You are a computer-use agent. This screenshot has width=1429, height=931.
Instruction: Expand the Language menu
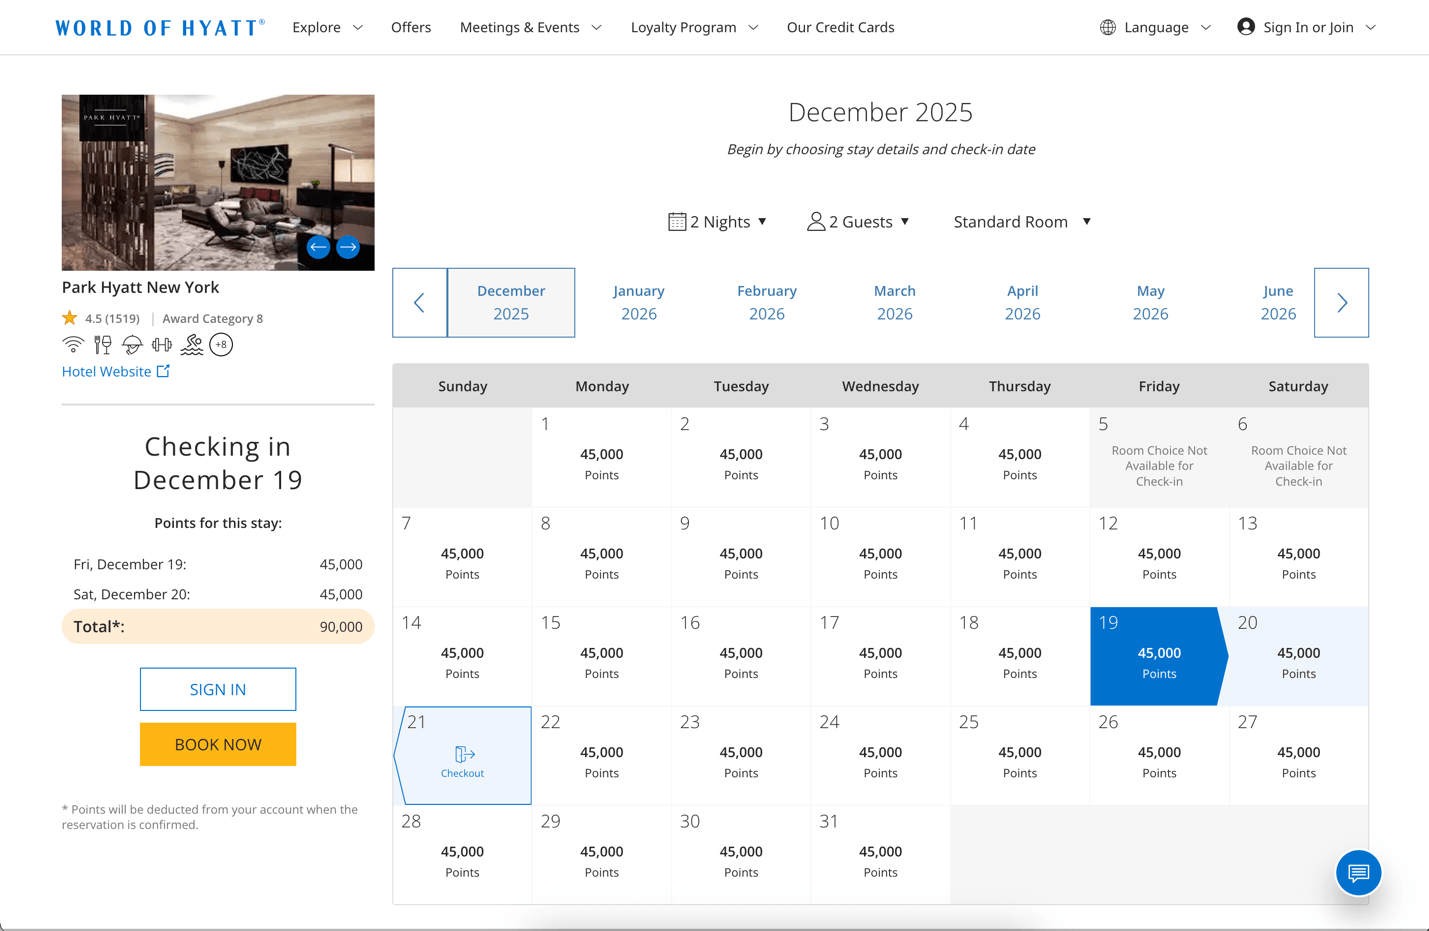[1155, 27]
